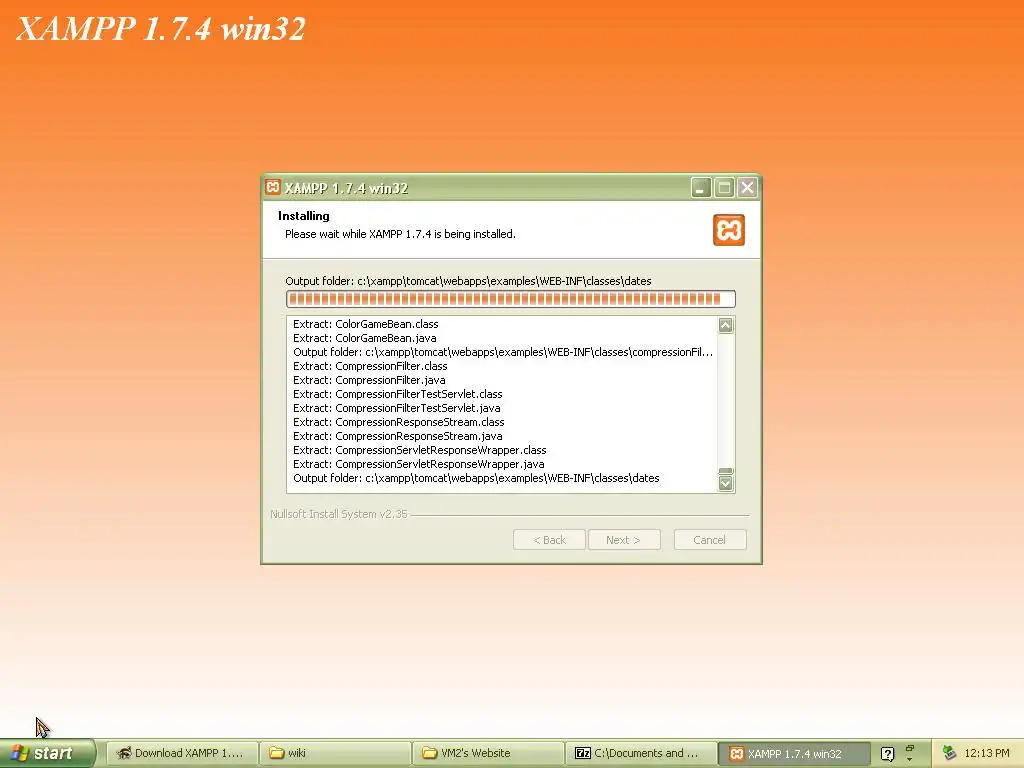Click the installation progress bar
Viewport: 1024px width, 768px height.
pos(511,299)
